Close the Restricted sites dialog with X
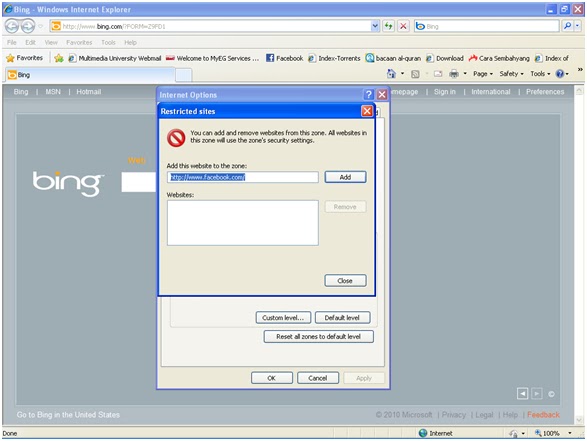Viewport: 587px width, 441px height. pos(367,111)
